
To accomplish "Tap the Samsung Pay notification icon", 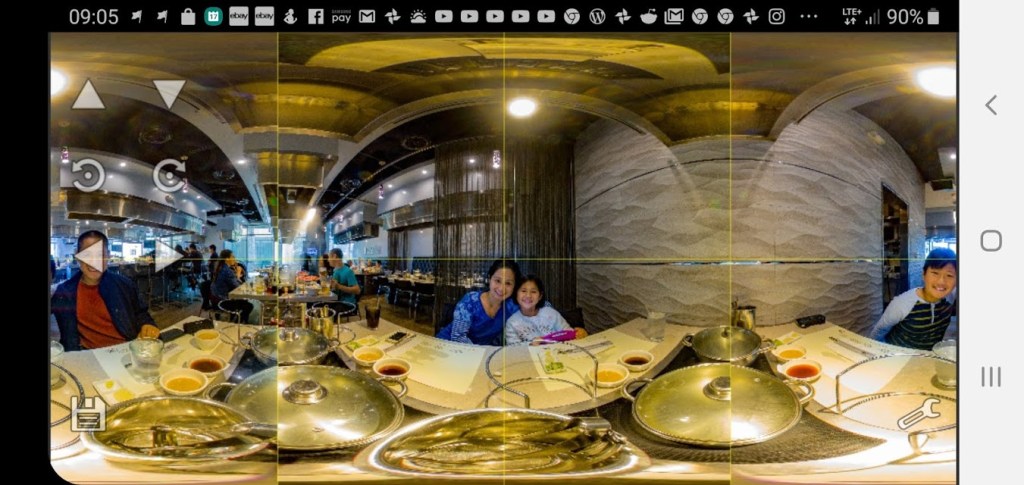I will pyautogui.click(x=341, y=16).
